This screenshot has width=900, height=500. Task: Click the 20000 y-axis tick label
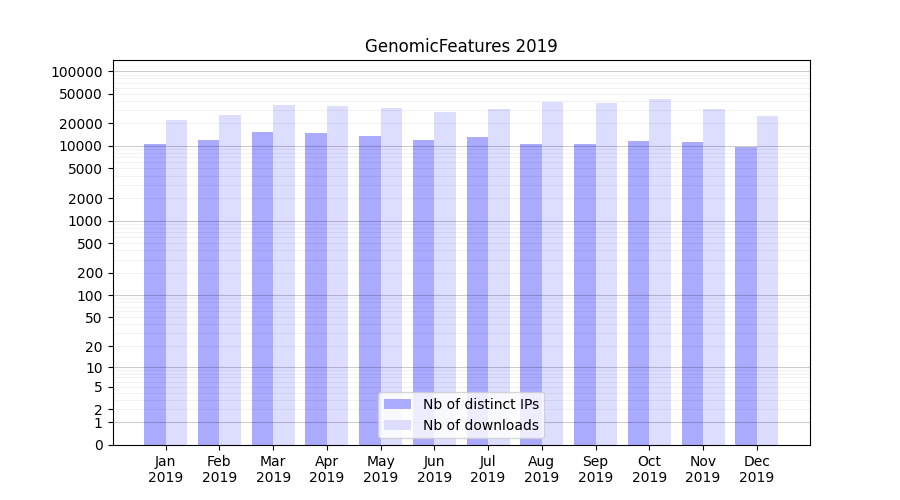click(81, 124)
